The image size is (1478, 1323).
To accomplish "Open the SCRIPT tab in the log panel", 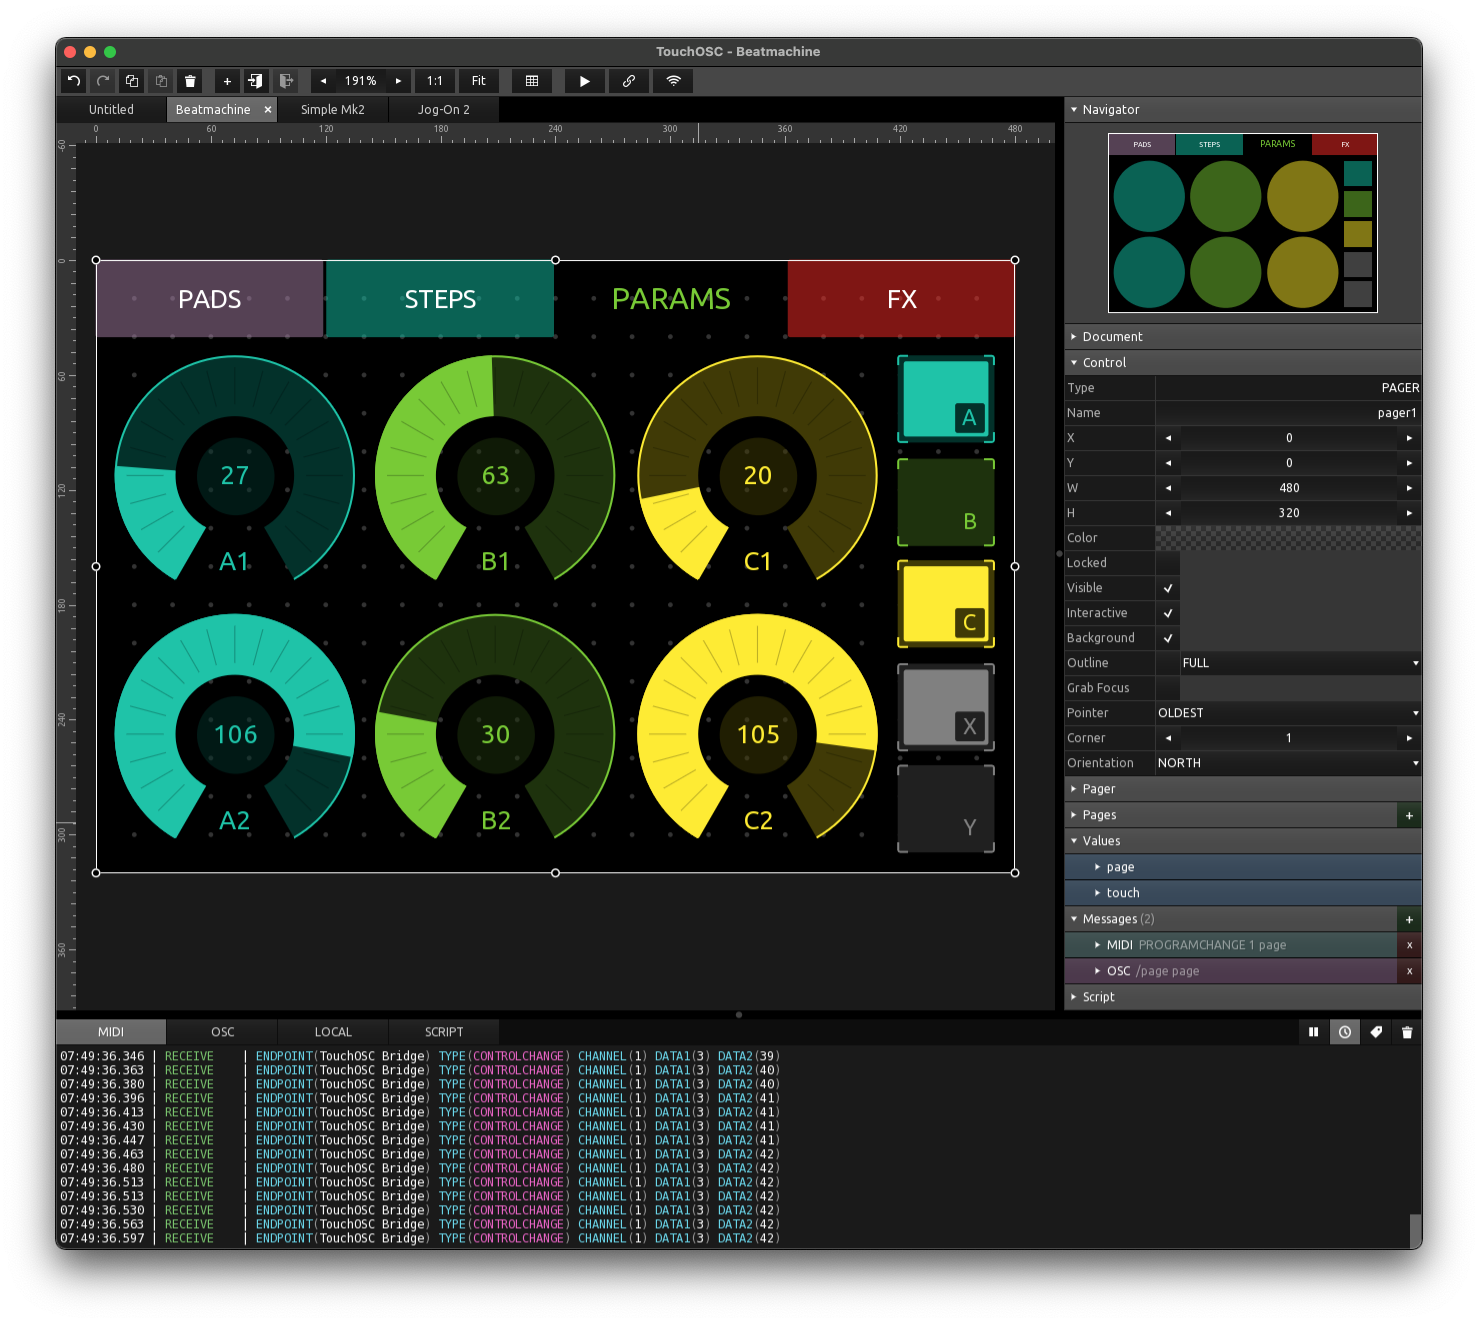I will coord(443,1031).
